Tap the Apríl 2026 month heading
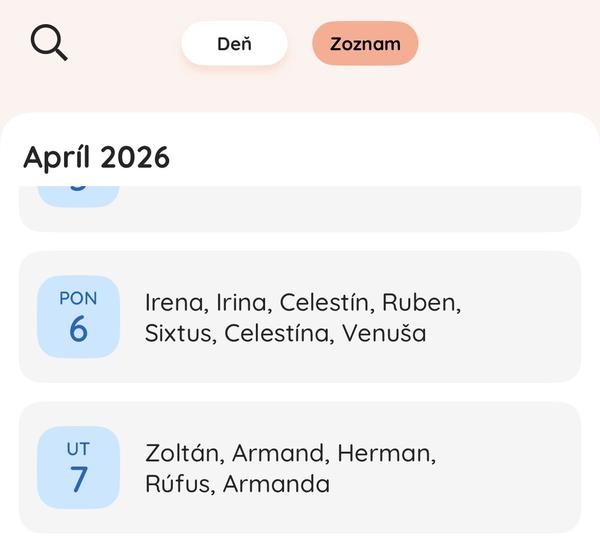 pyautogui.click(x=96, y=157)
